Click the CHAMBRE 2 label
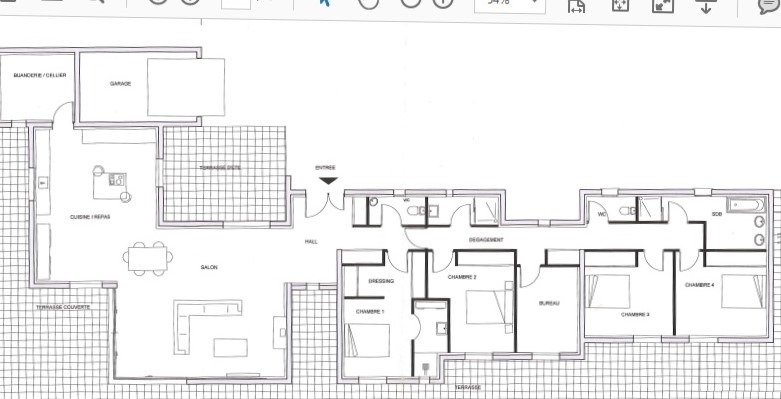Screen dimensions: 781x399 click(462, 277)
